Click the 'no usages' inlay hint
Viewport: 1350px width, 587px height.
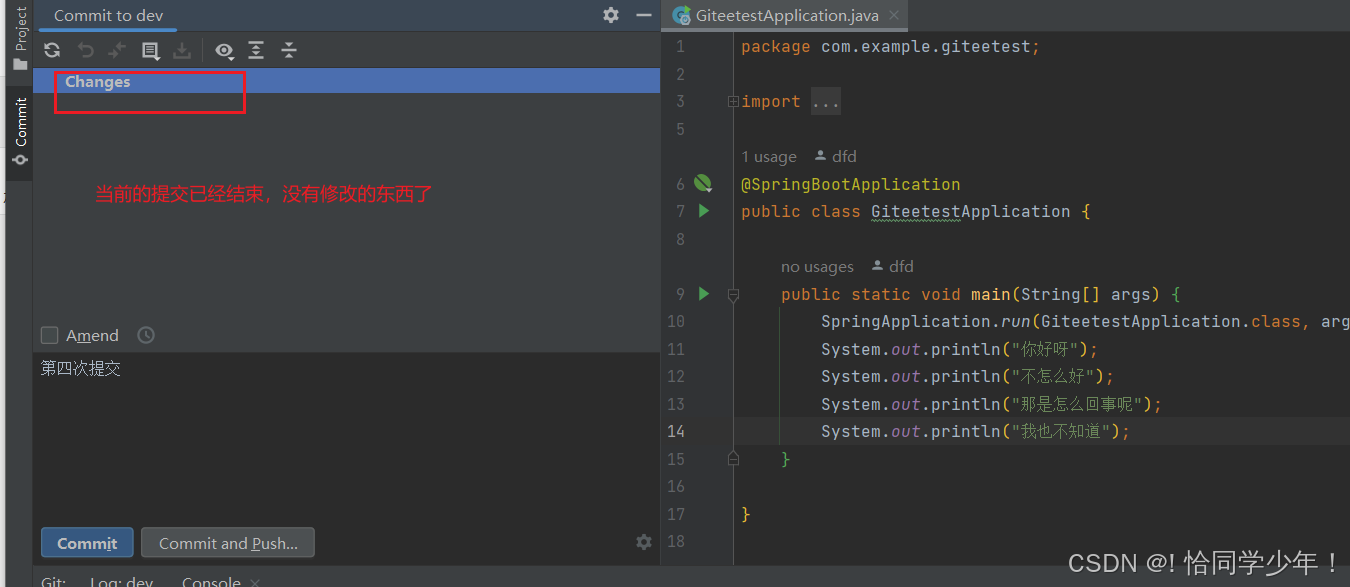(817, 267)
